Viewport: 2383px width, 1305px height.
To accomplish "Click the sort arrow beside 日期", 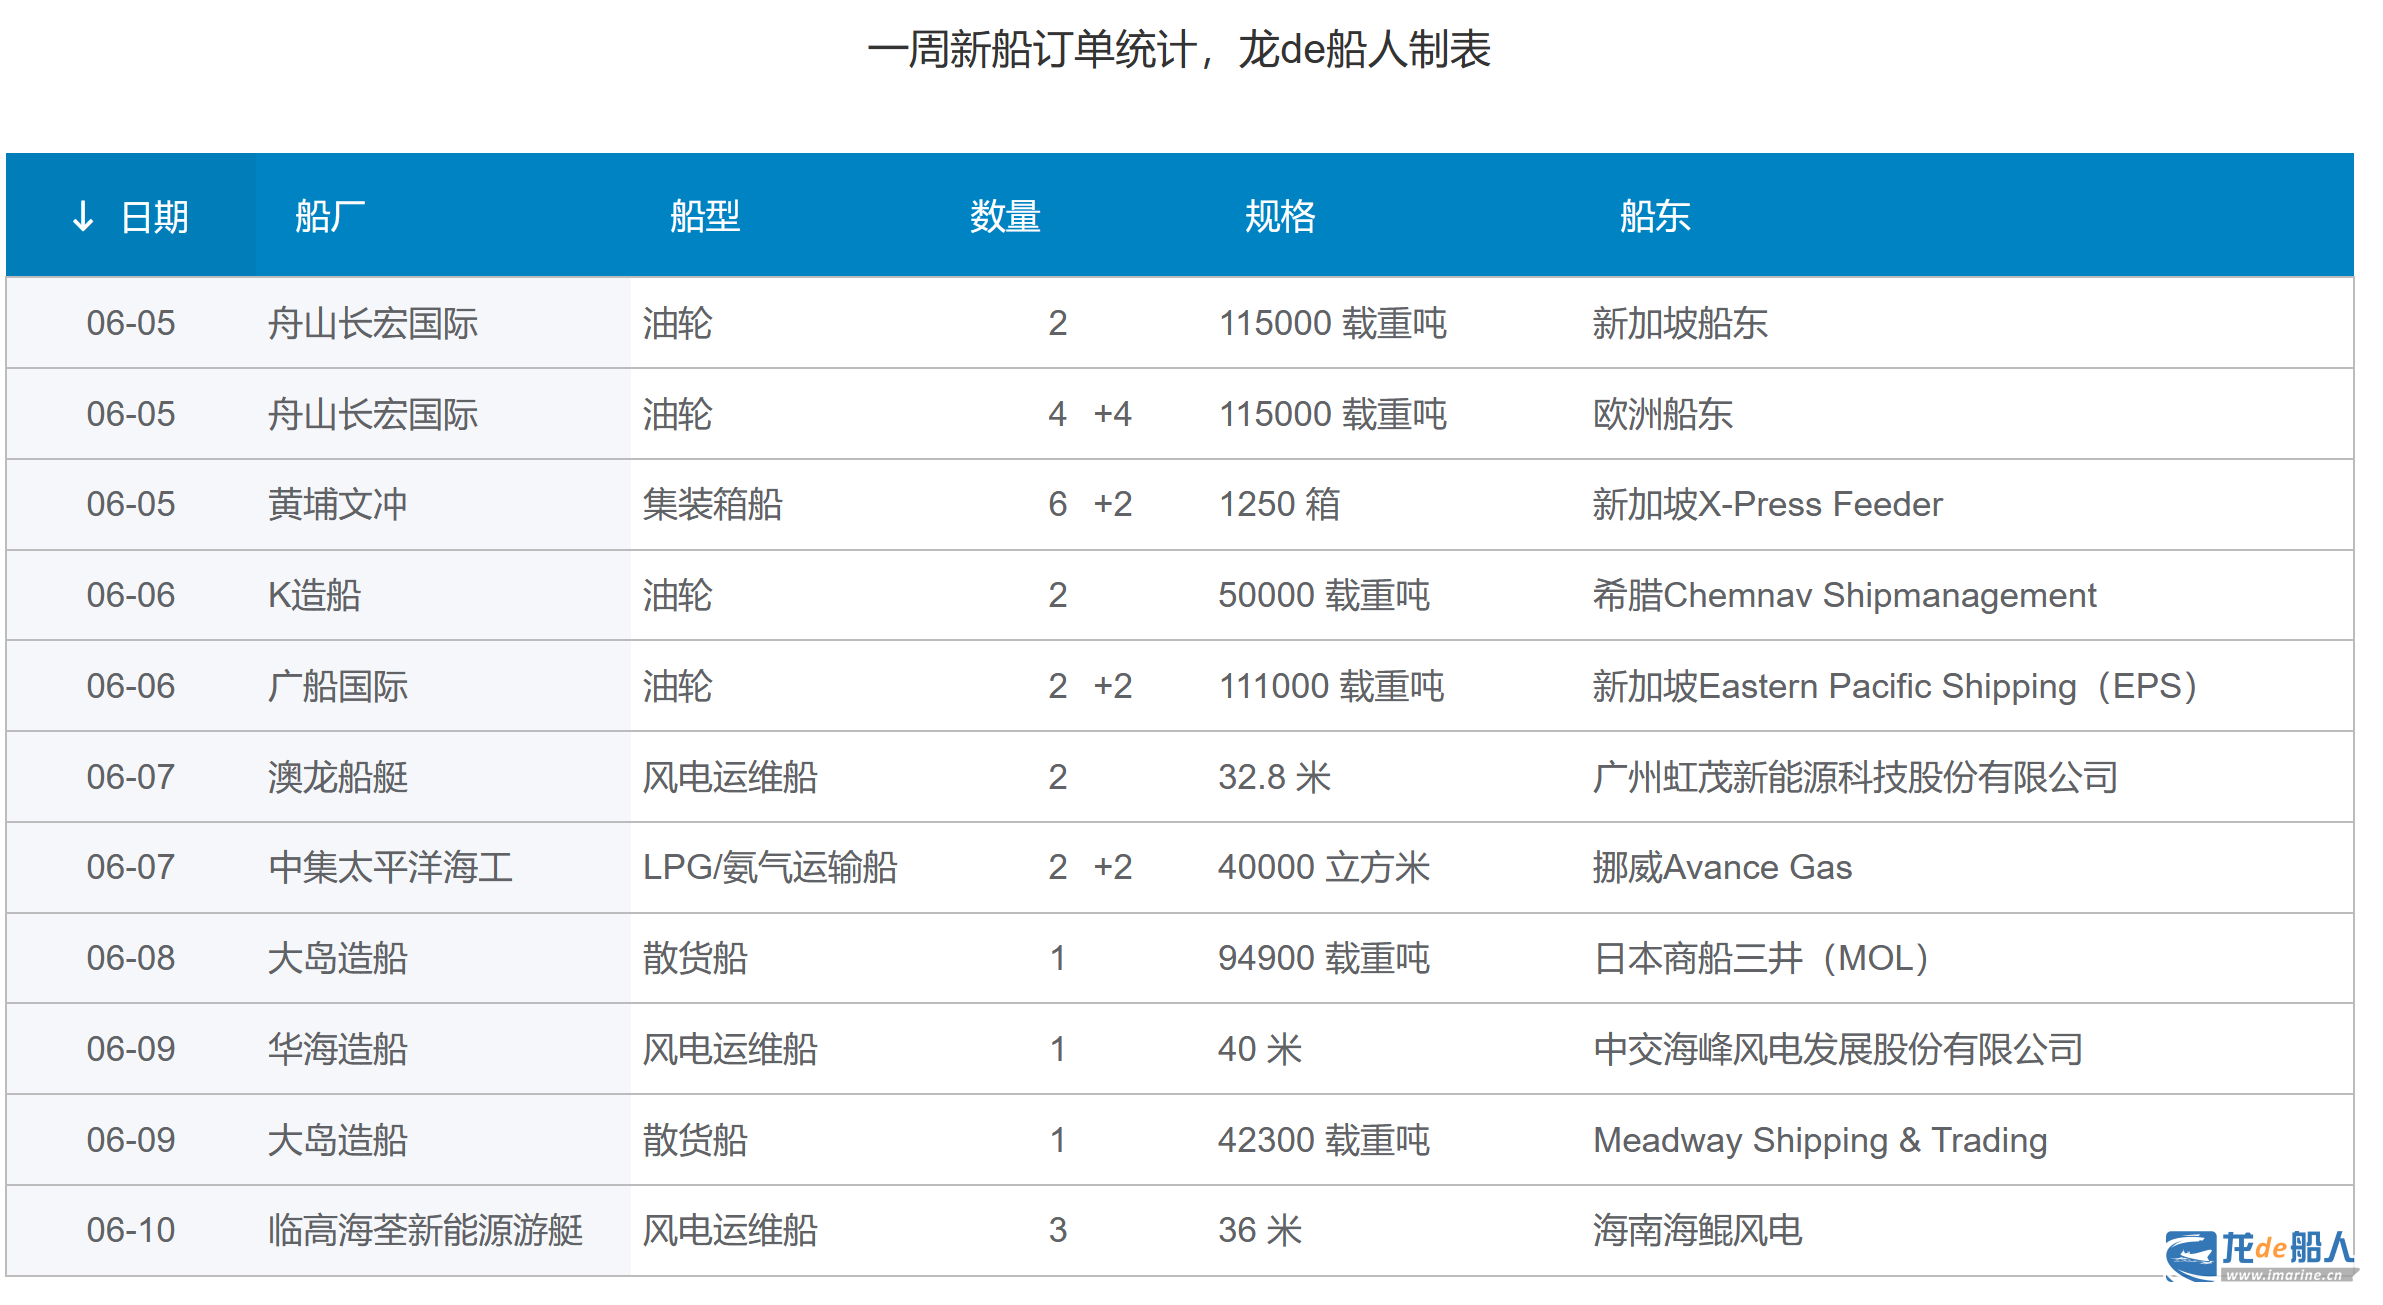I will pos(83,216).
